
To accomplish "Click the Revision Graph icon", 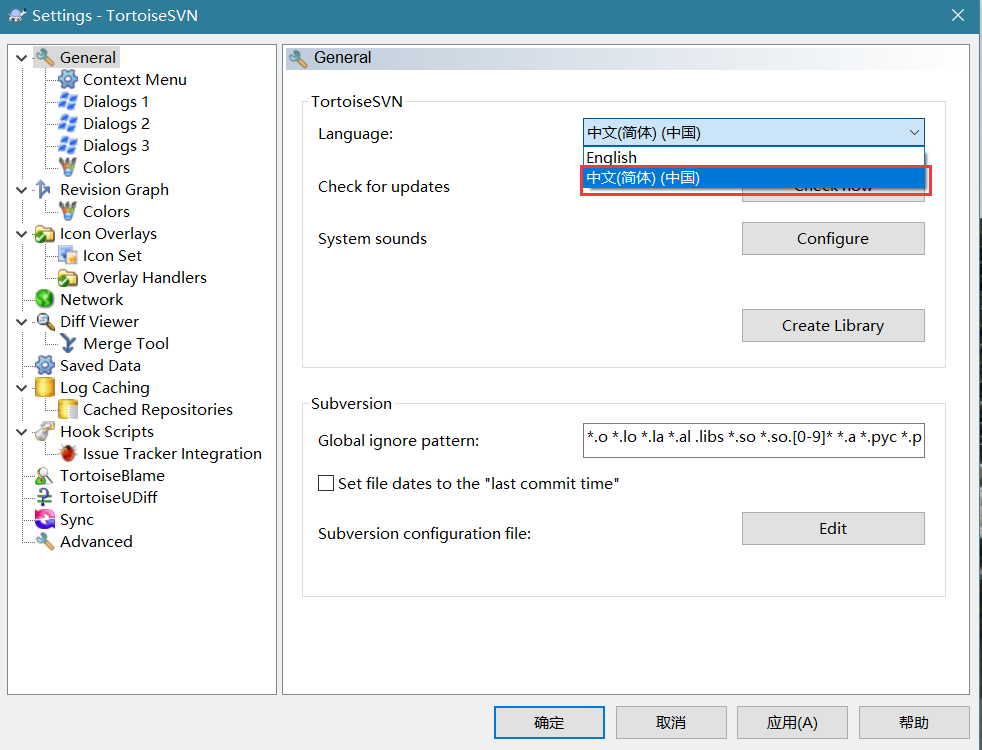I will [44, 189].
